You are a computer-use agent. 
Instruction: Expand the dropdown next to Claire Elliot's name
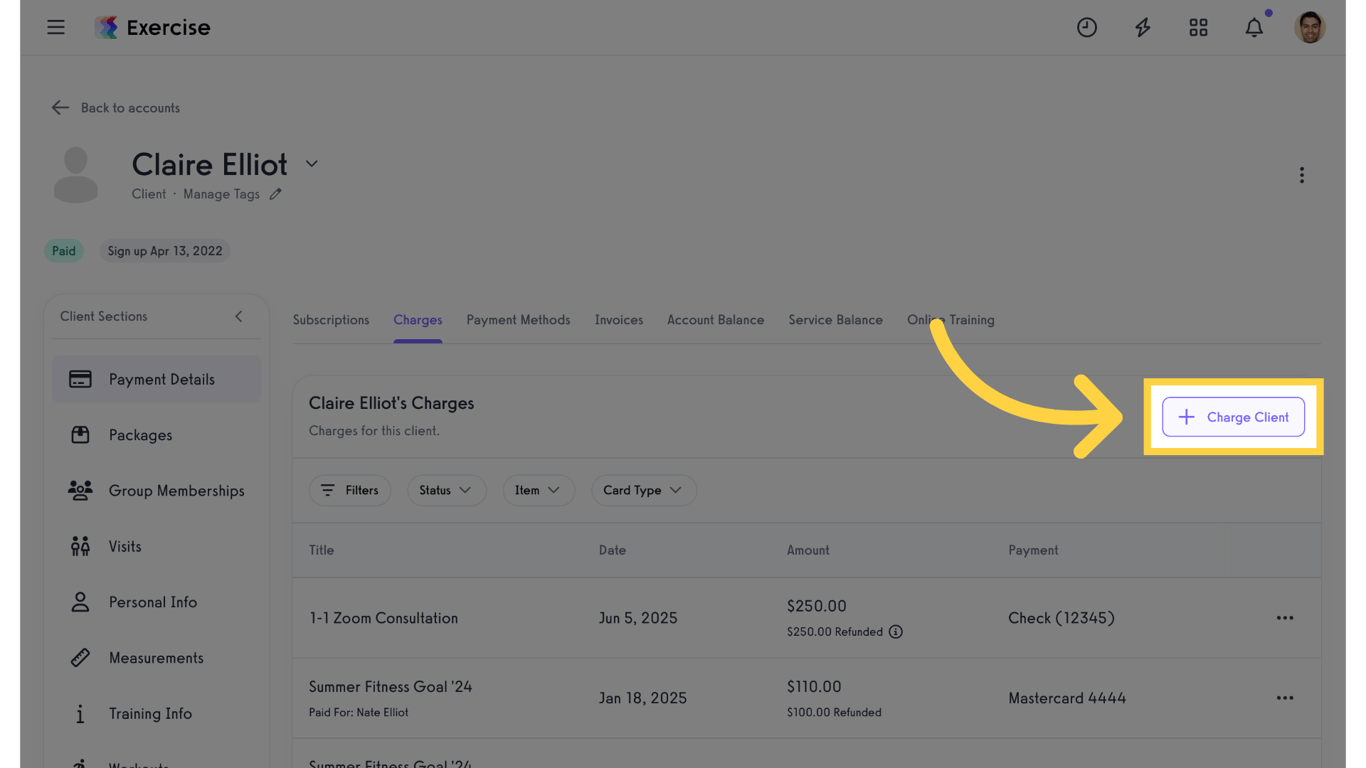(311, 163)
